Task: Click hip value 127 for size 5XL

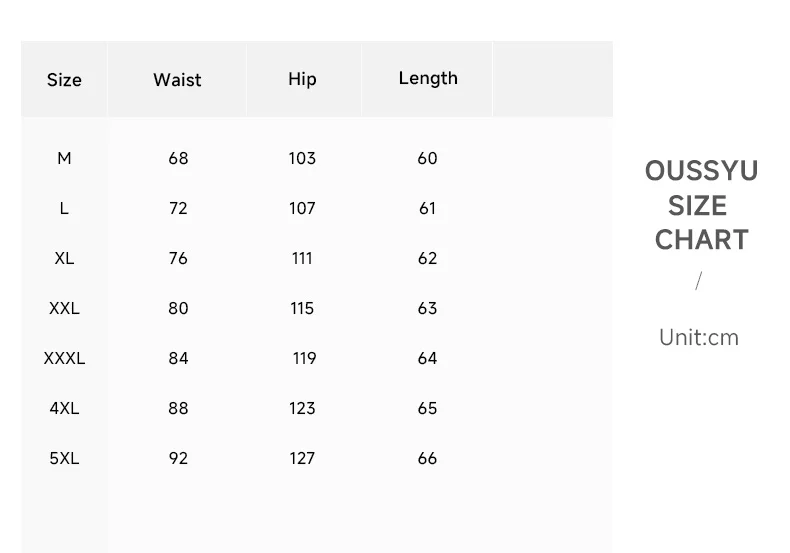Action: 302,458
